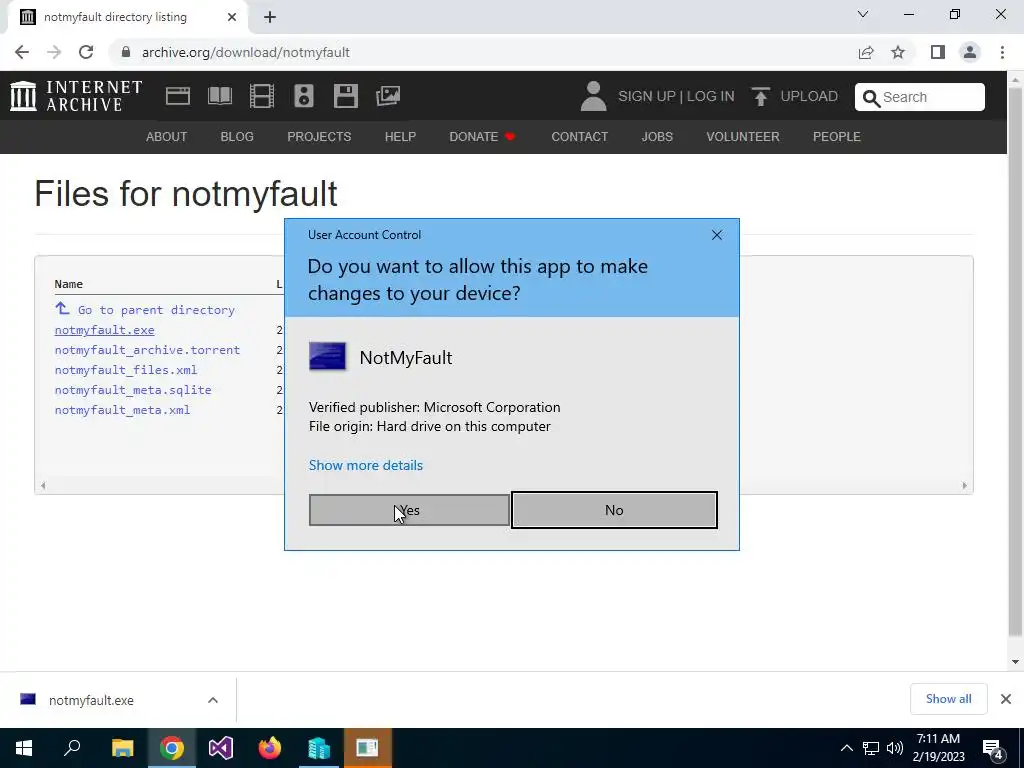This screenshot has width=1024, height=768.
Task: Open notmyfault_meta.sqlite link
Action: pos(133,390)
